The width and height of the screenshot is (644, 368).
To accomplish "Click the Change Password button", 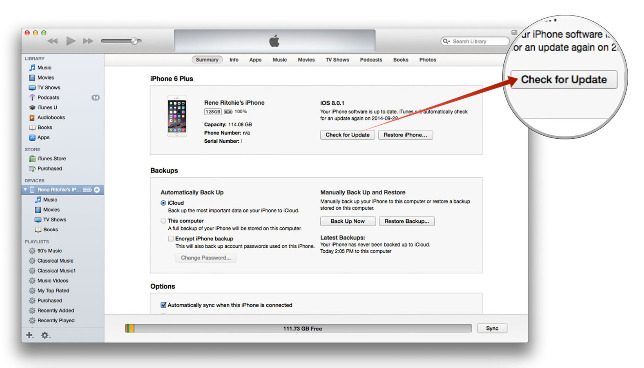I will pyautogui.click(x=206, y=258).
